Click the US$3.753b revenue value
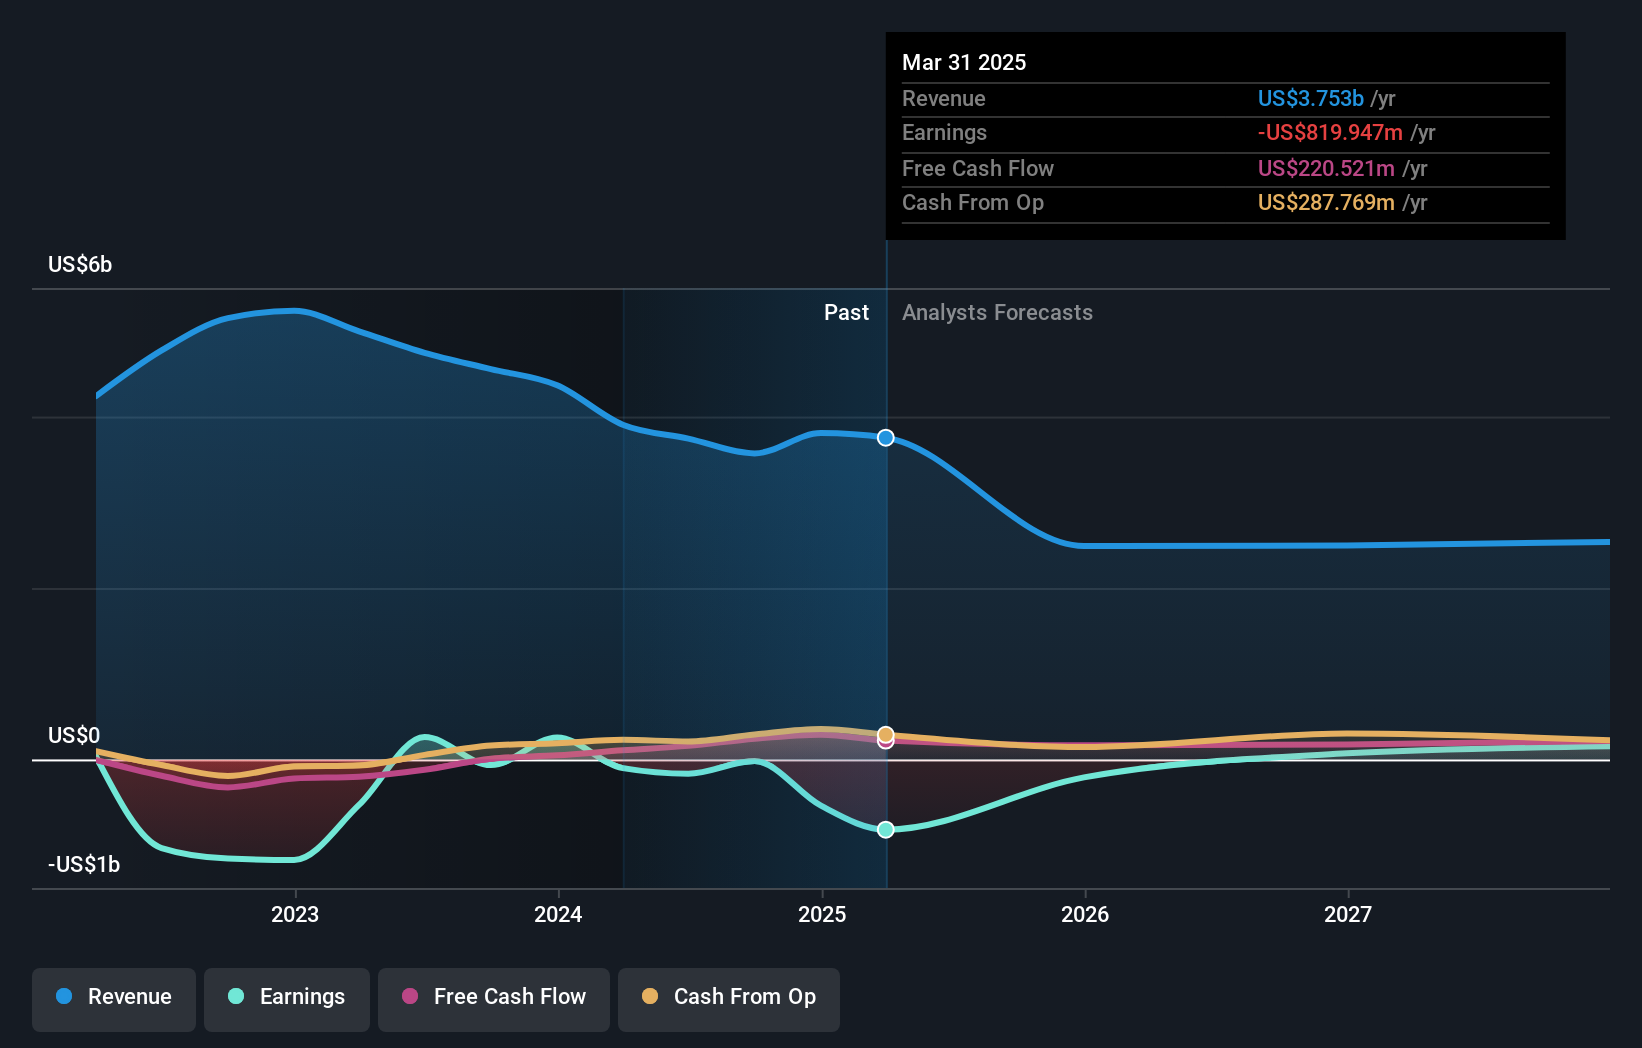The image size is (1642, 1048). [1310, 98]
